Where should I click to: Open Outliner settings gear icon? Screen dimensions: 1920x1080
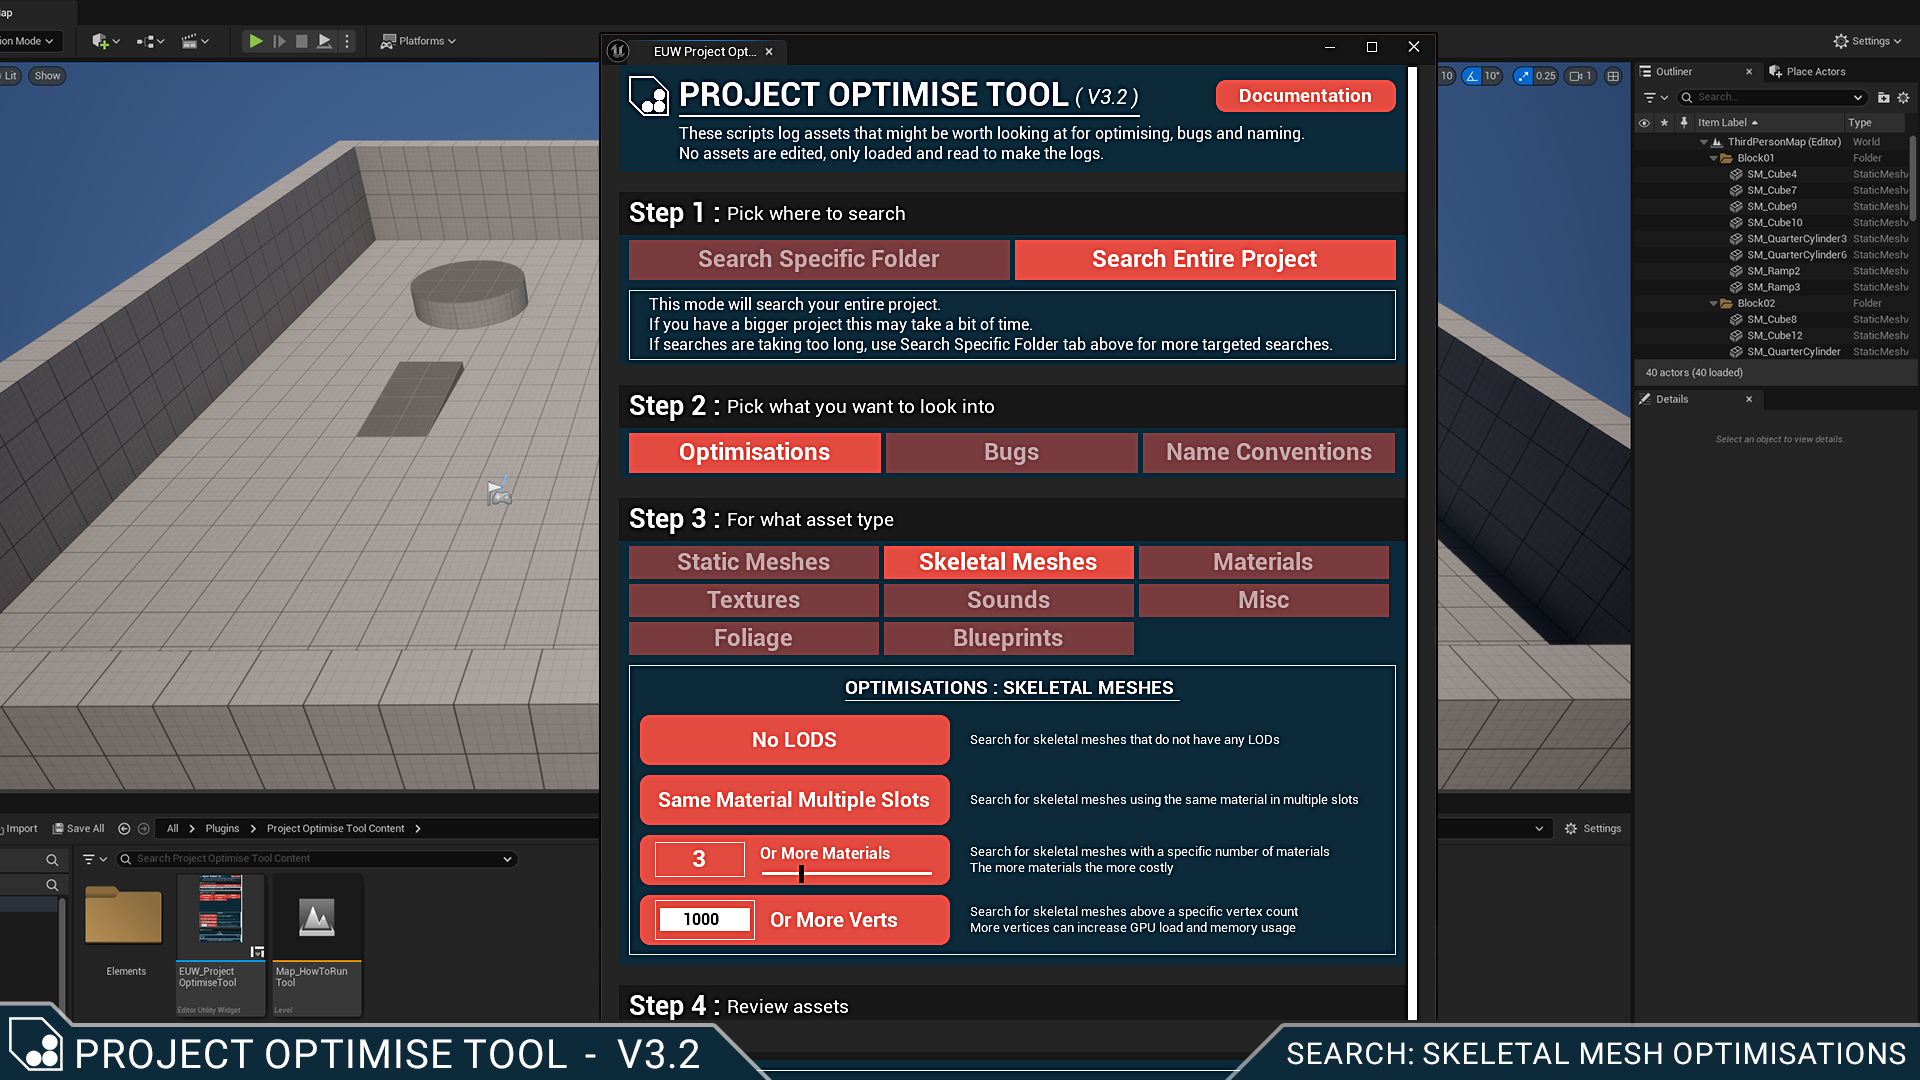(1903, 97)
